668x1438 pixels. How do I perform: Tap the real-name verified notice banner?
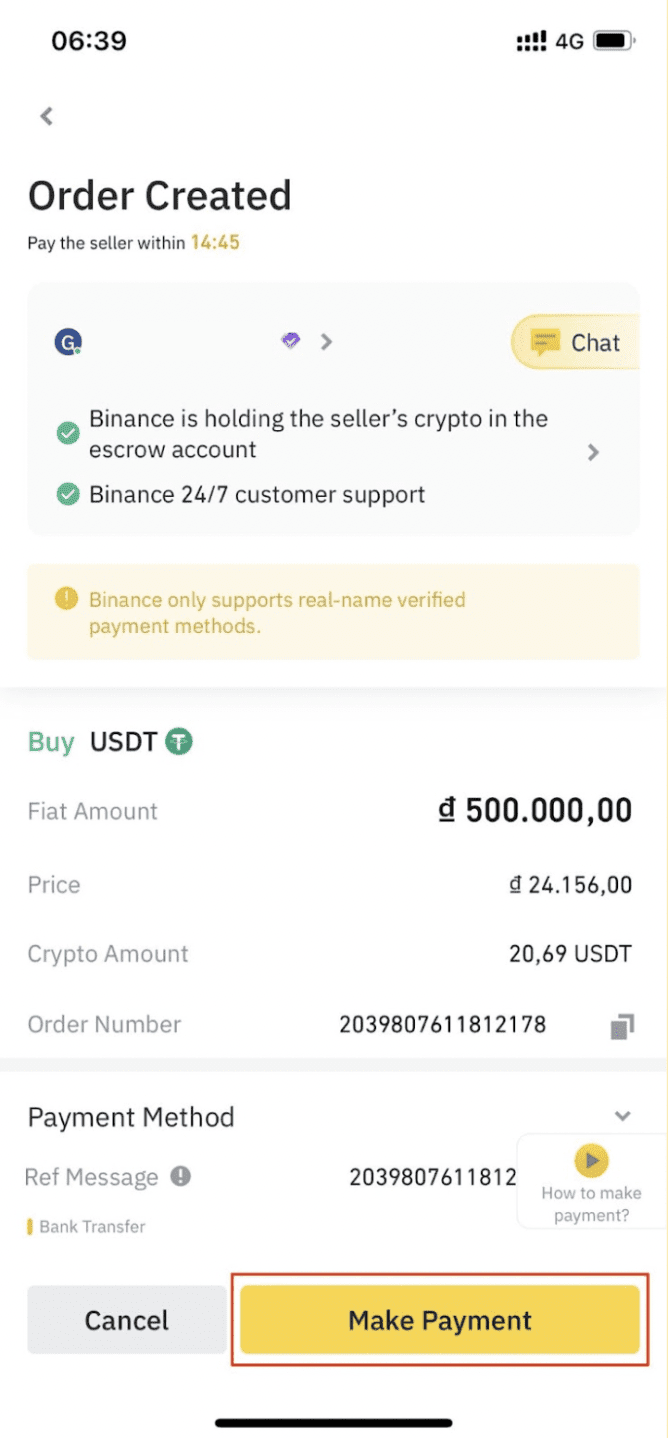click(x=333, y=613)
